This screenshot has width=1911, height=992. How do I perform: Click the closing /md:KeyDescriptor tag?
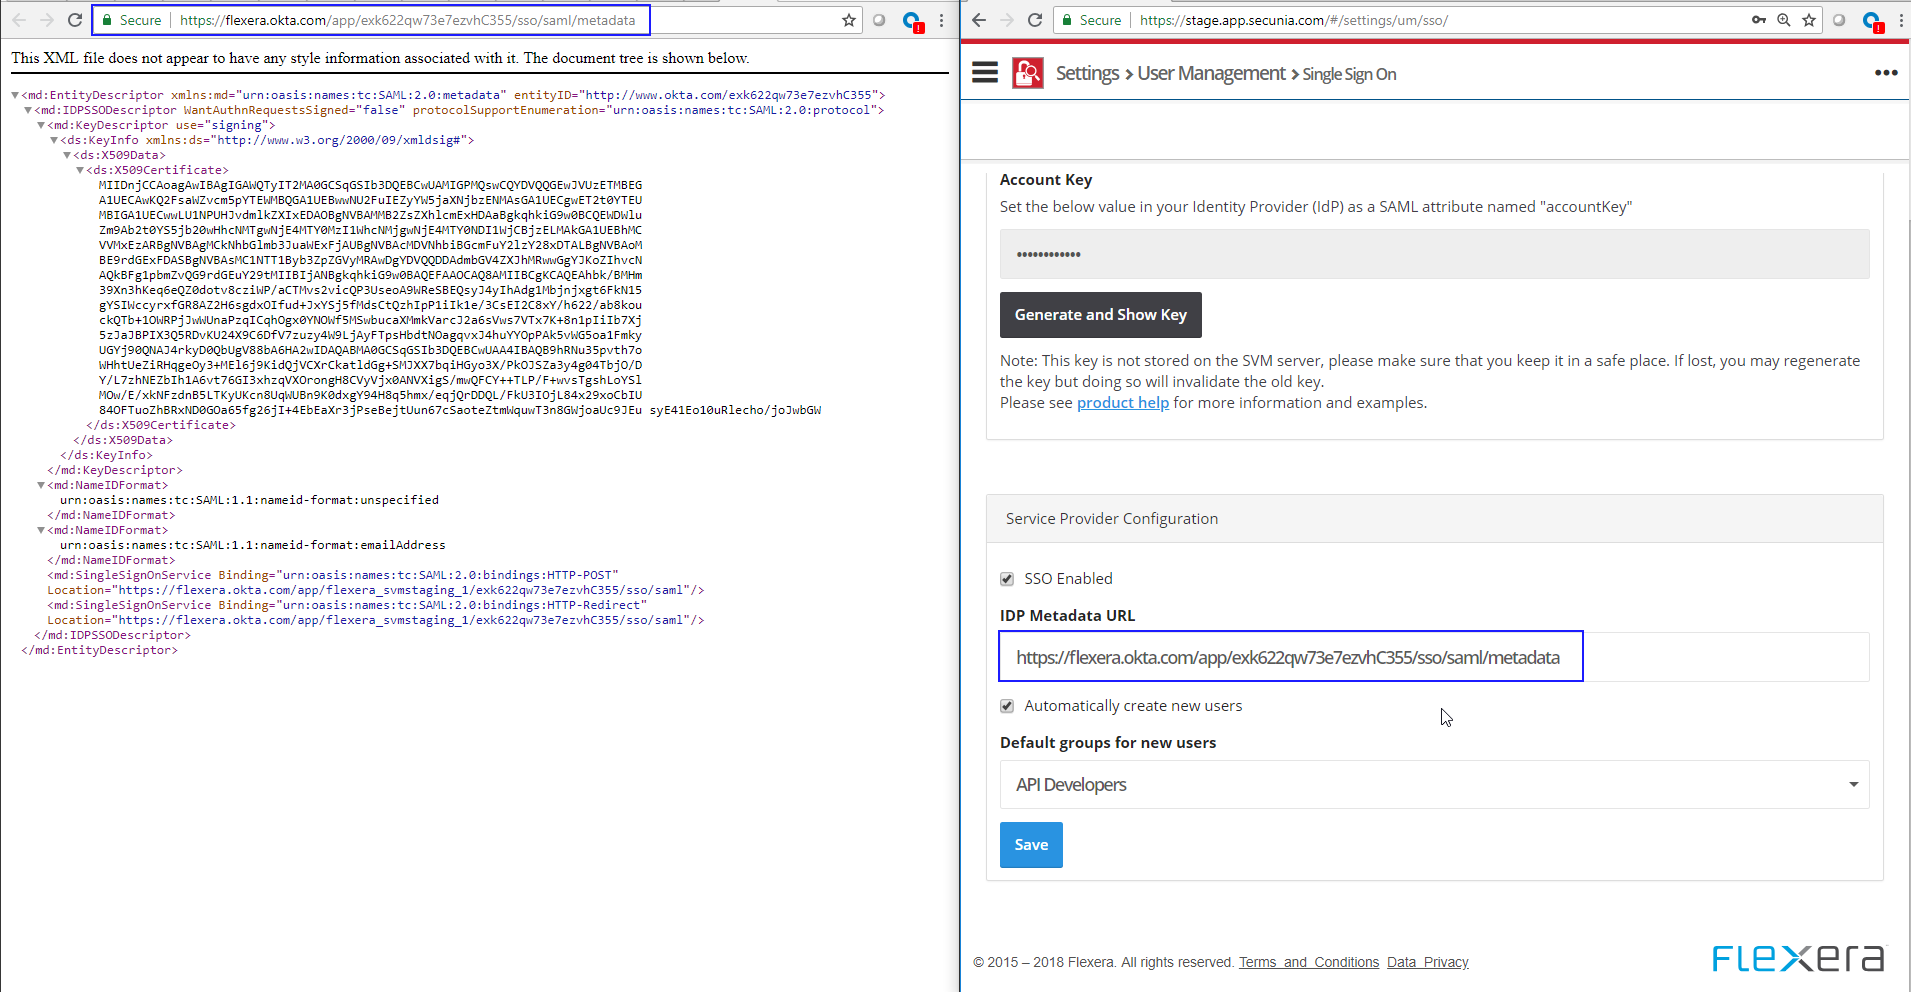pos(115,470)
